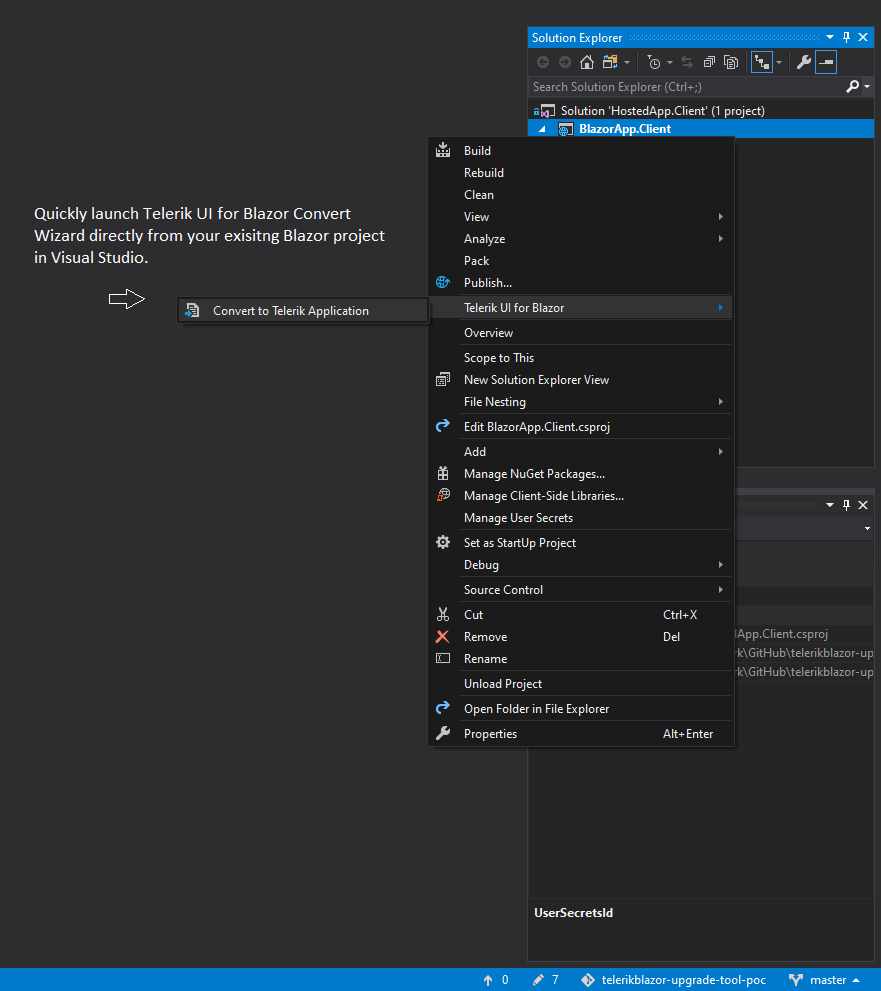Open the Analyze submenu
Image resolution: width=881 pixels, height=991 pixels.
581,239
